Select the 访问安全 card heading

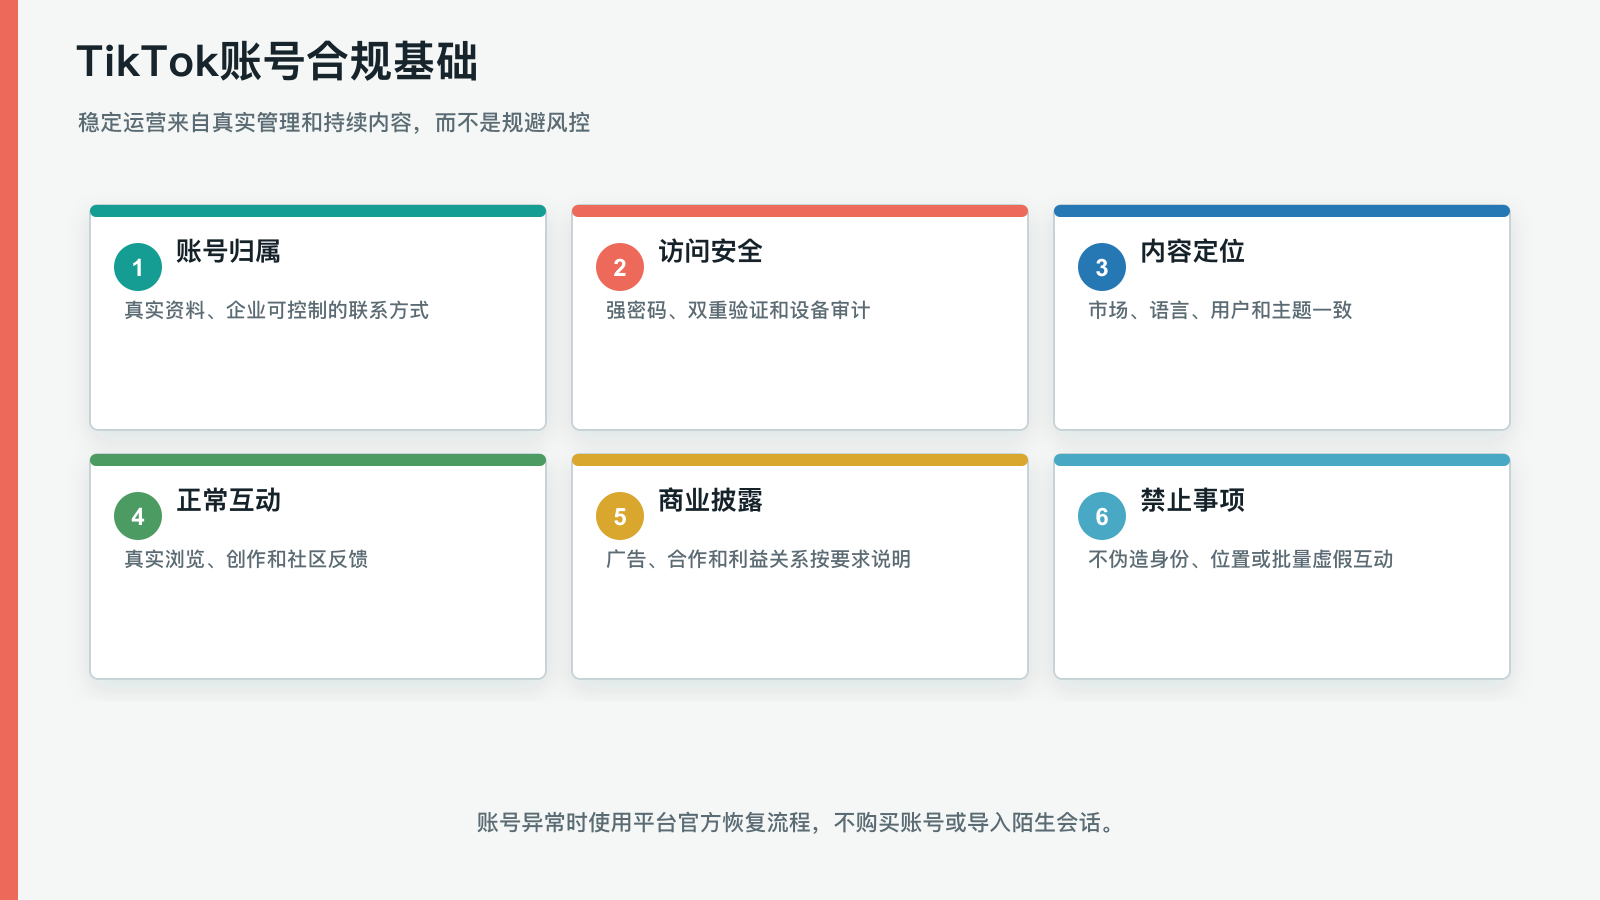(x=710, y=251)
